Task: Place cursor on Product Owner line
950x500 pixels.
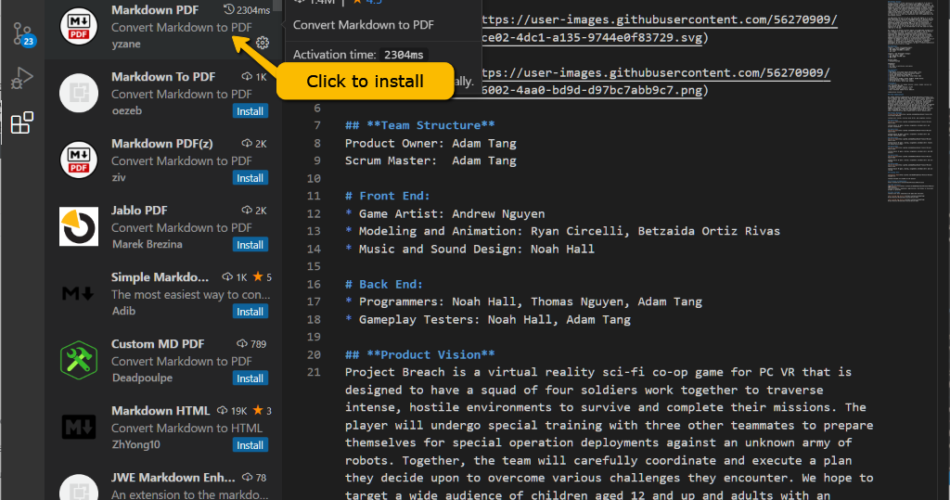Action: point(431,144)
